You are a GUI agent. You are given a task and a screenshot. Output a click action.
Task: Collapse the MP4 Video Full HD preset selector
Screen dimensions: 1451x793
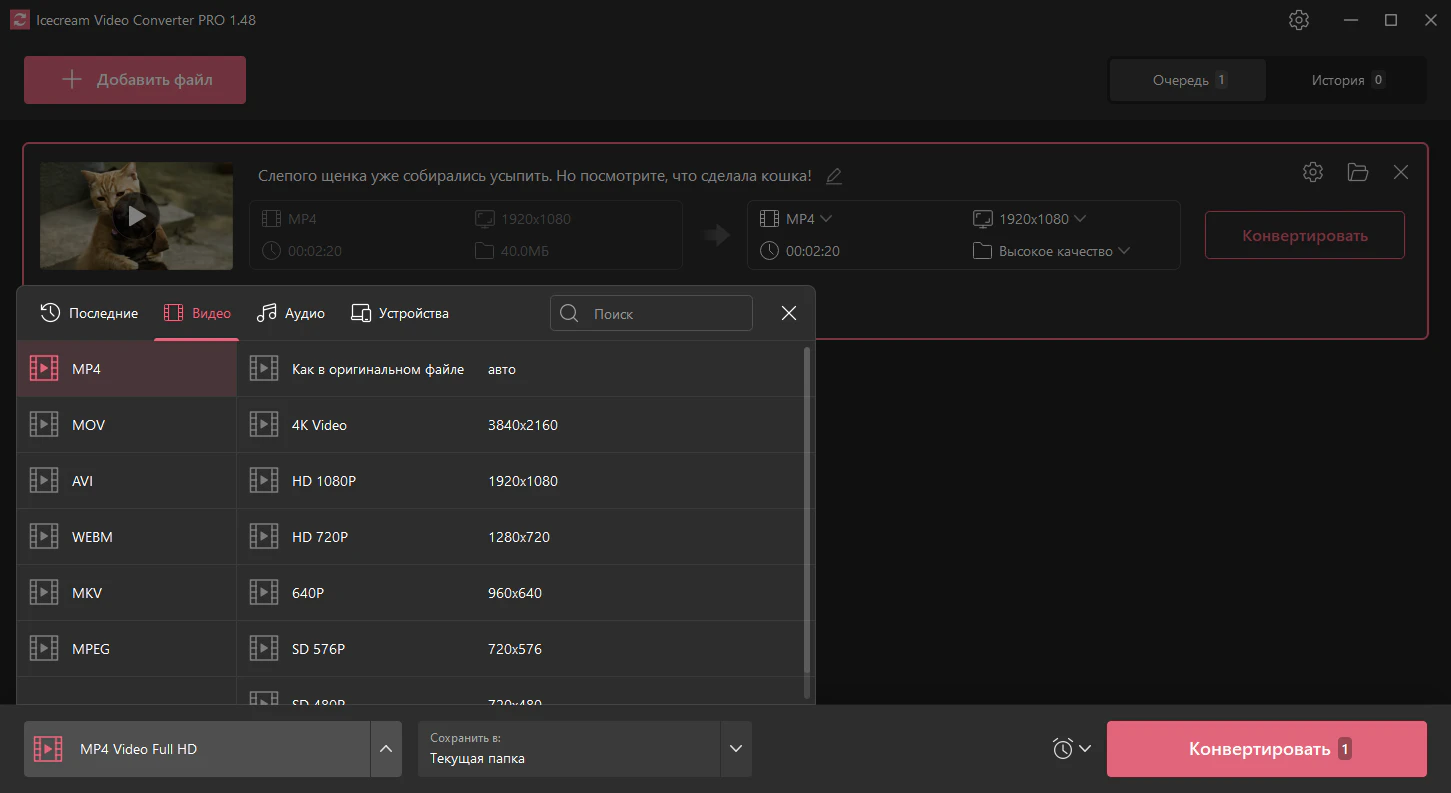tap(386, 749)
